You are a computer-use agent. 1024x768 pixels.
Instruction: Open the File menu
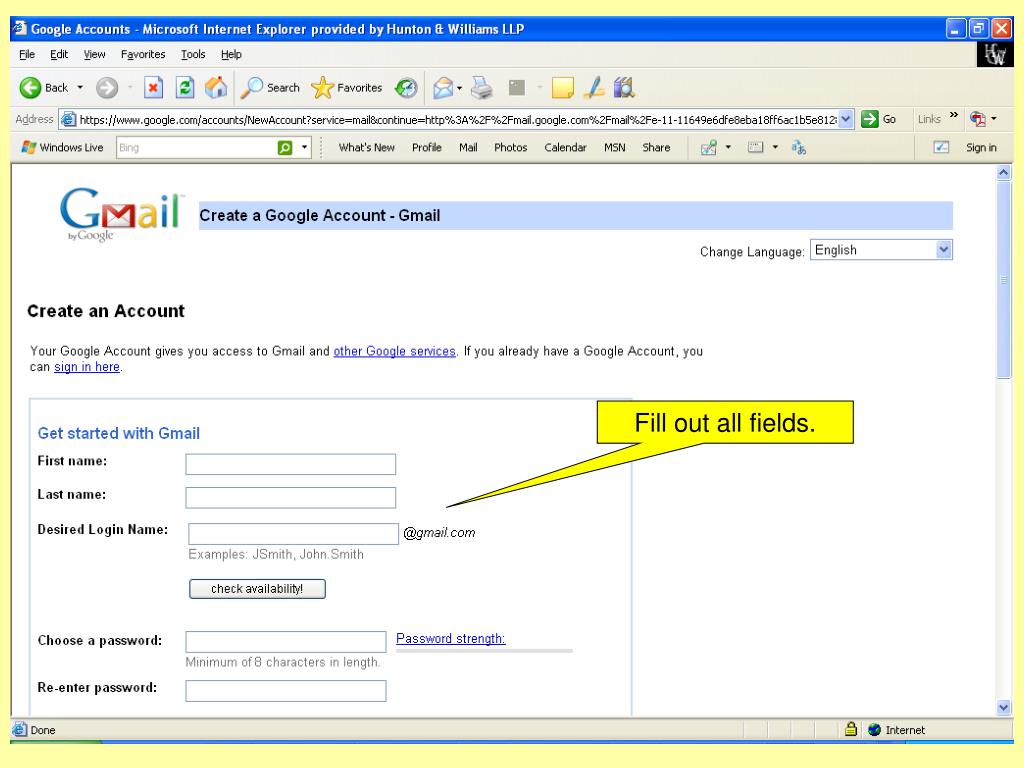27,54
